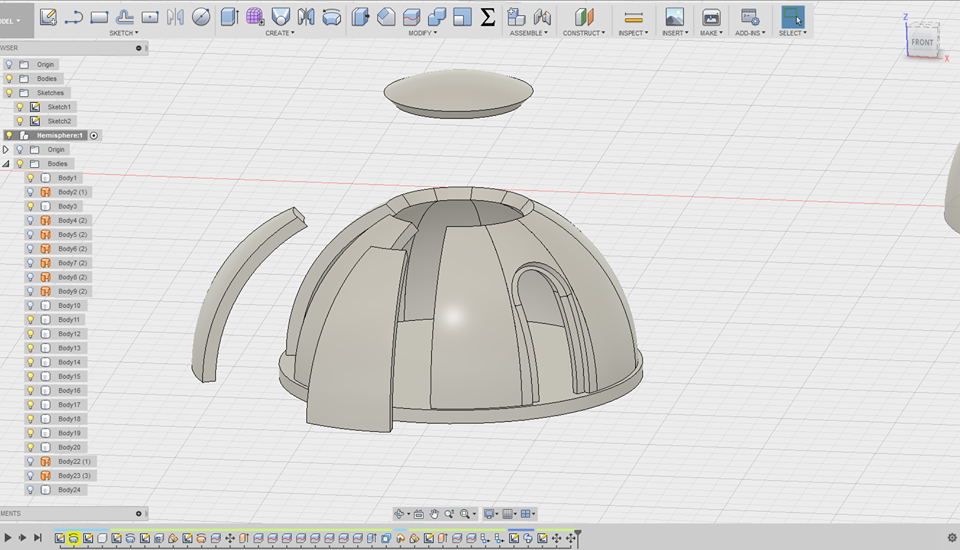Select the Hole creation tool
The image size is (960, 550).
280,17
